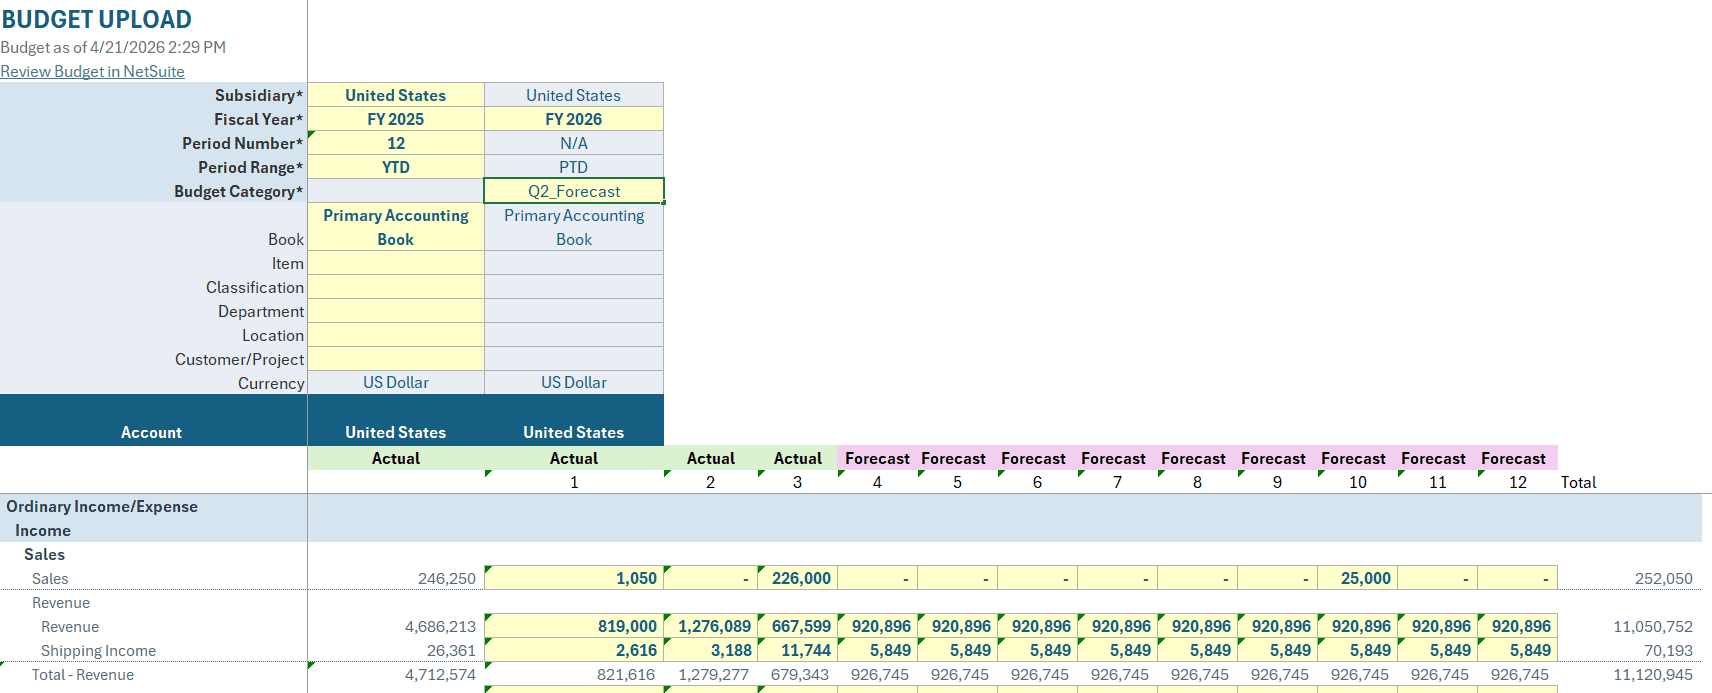This screenshot has height=693, width=1712.
Task: Click the Shipping Income period 3 value 11,744
Action: point(797,650)
